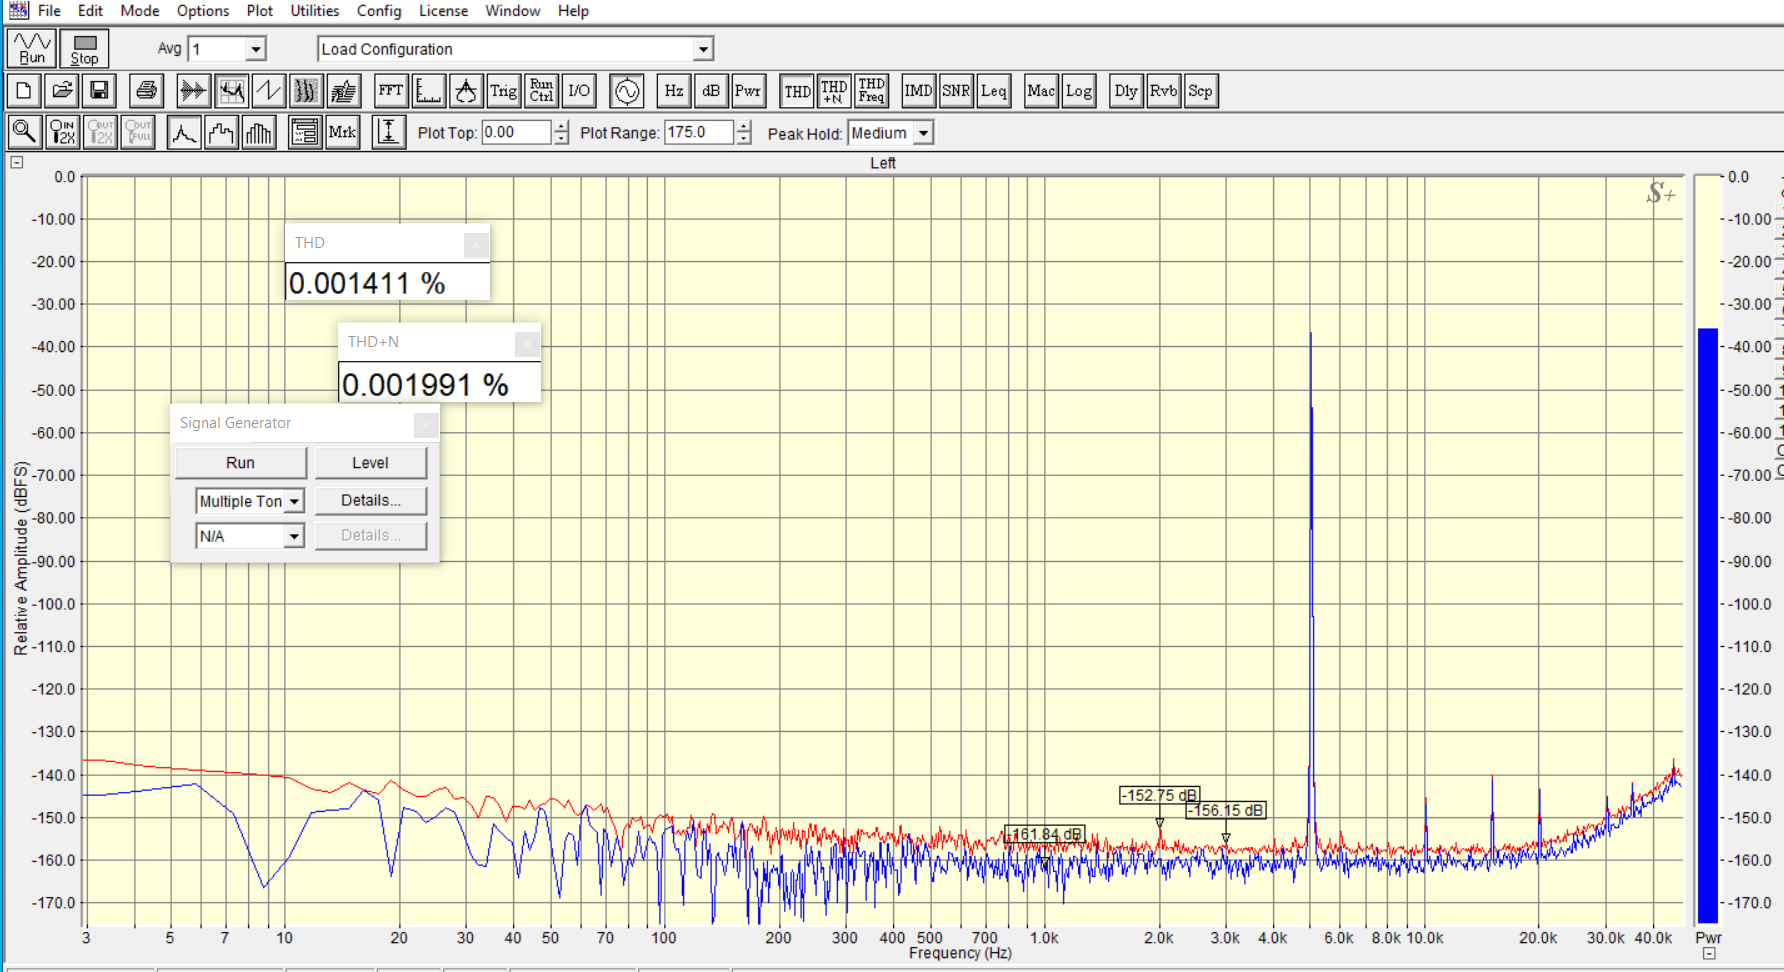Open the Peak Hold dropdown
The width and height of the screenshot is (1784, 972).
923,133
